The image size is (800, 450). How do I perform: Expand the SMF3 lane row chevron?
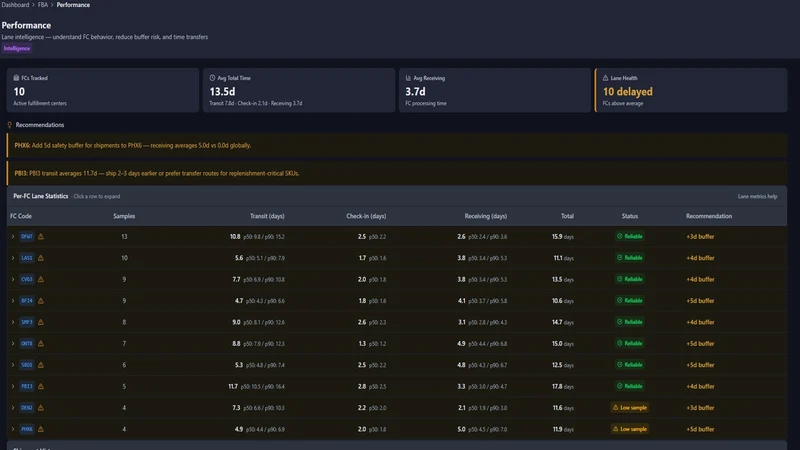click(13, 322)
